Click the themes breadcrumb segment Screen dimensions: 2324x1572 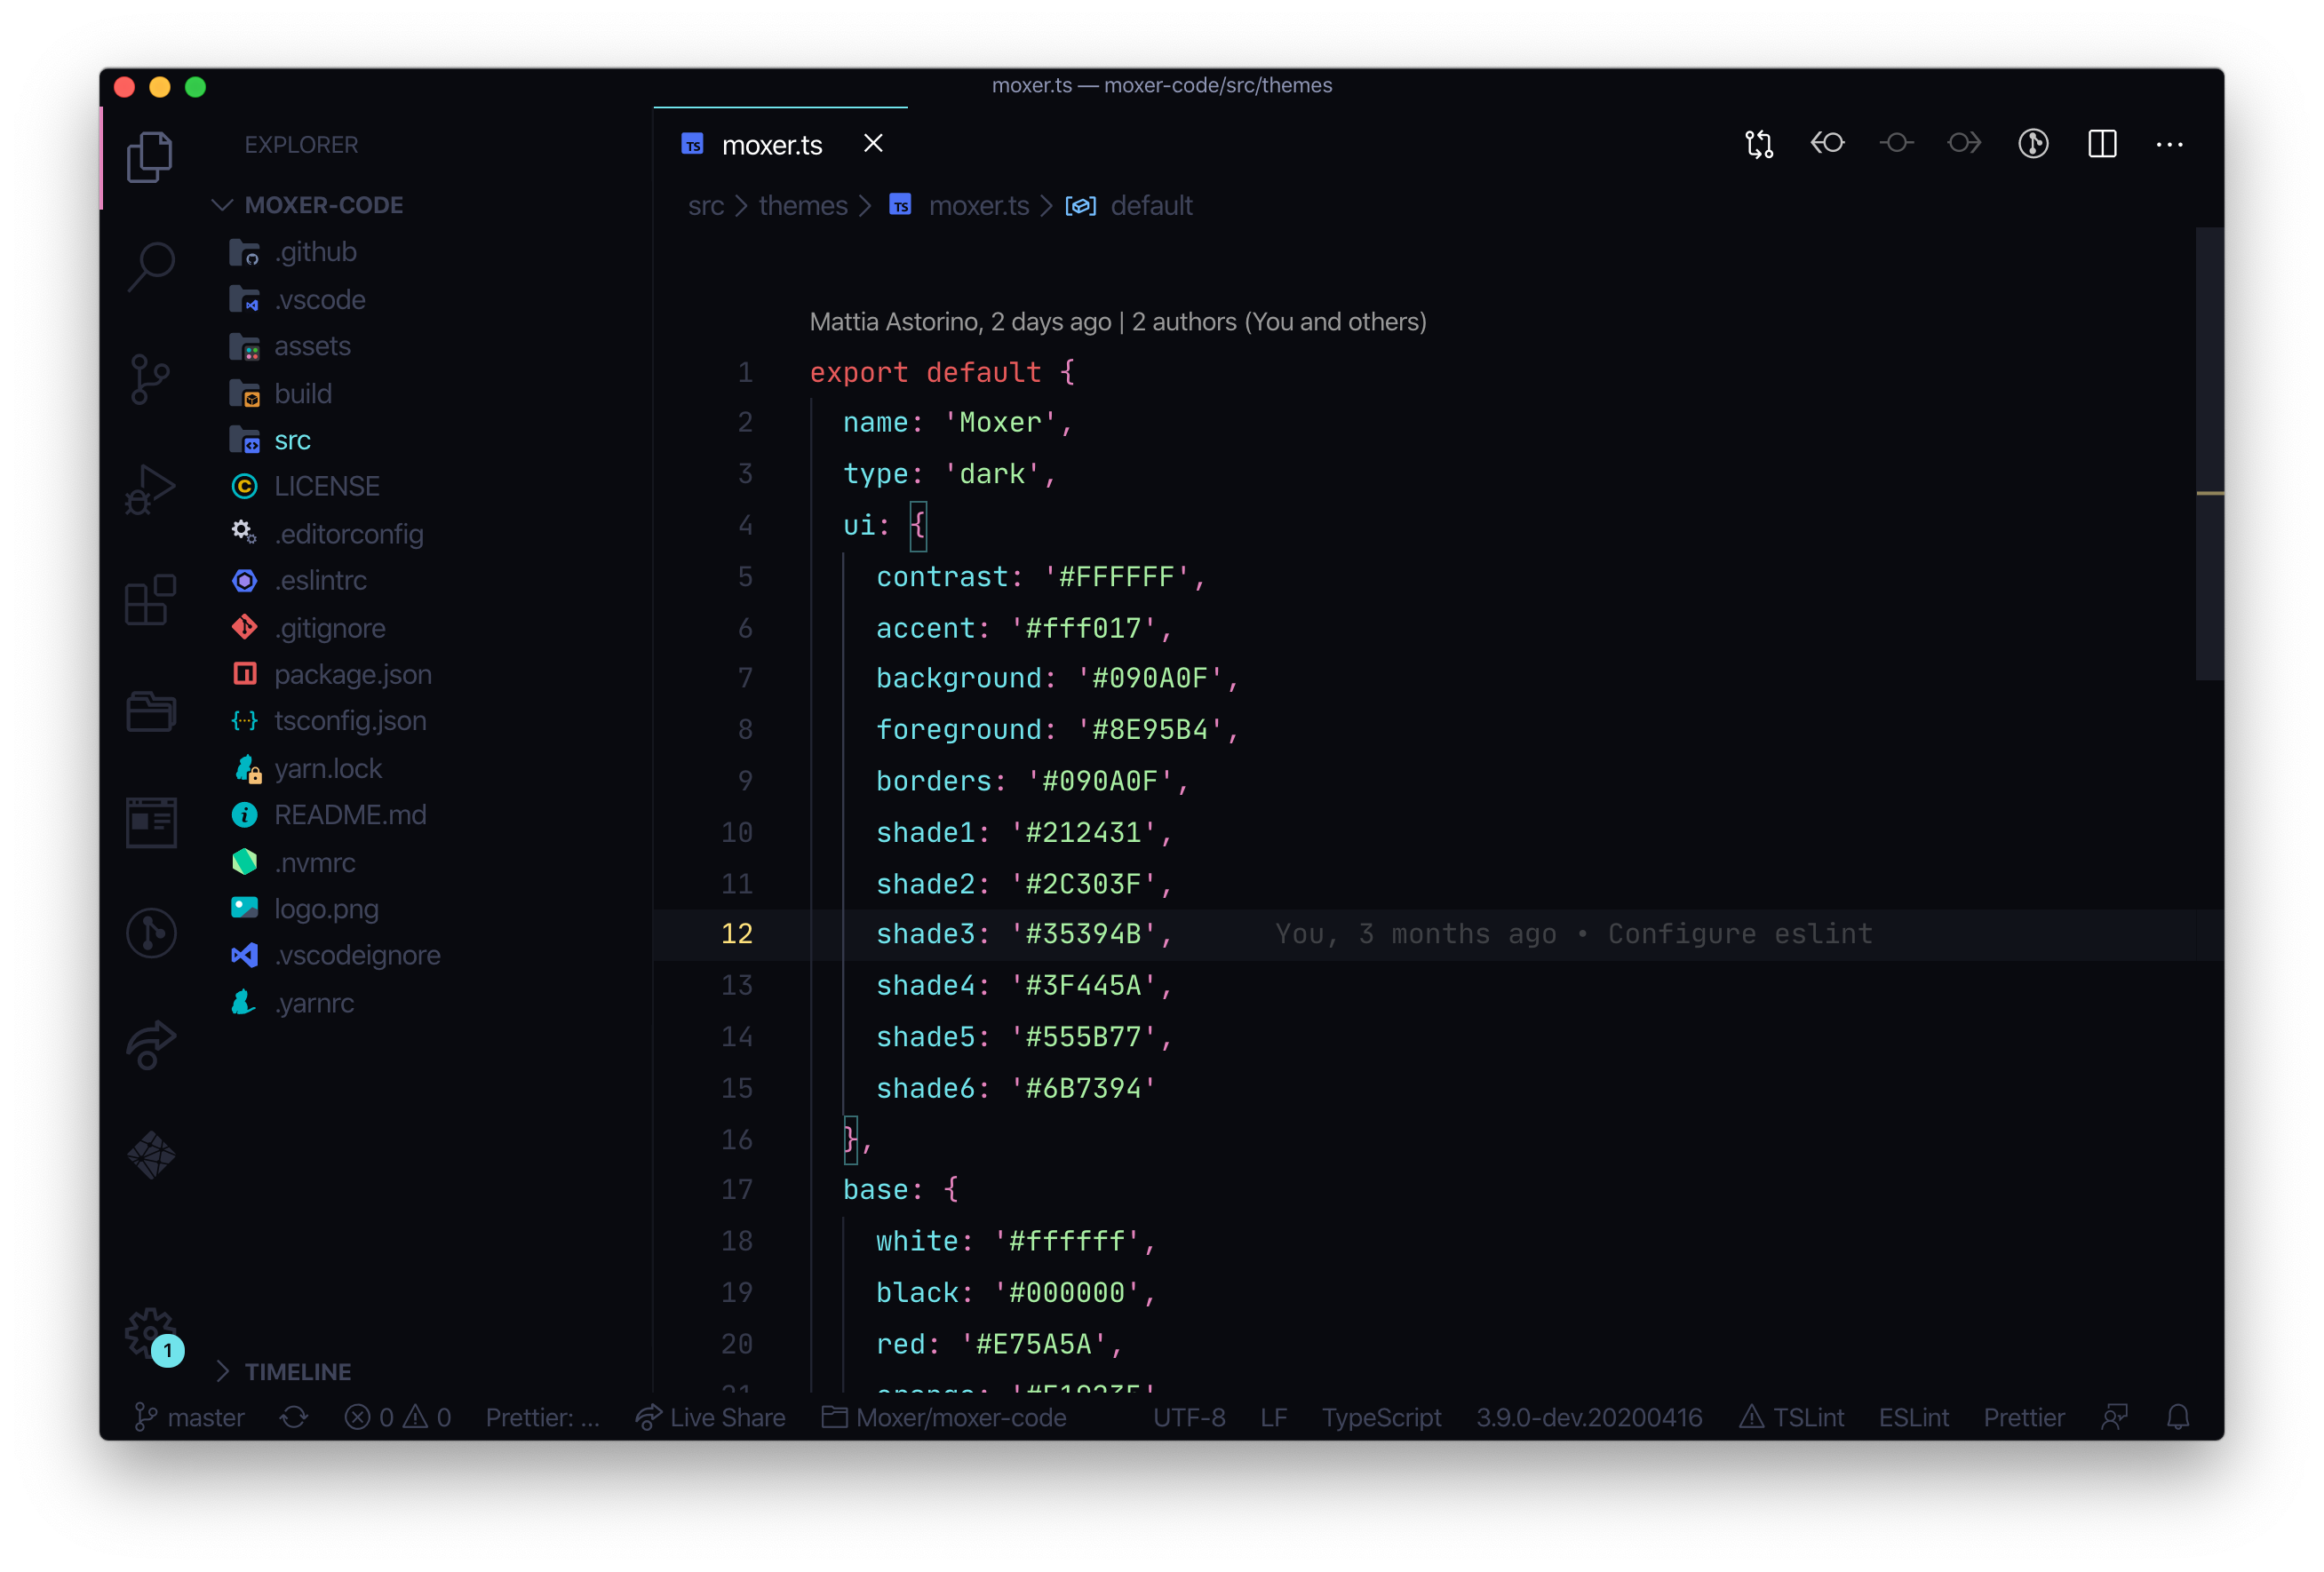coord(803,205)
